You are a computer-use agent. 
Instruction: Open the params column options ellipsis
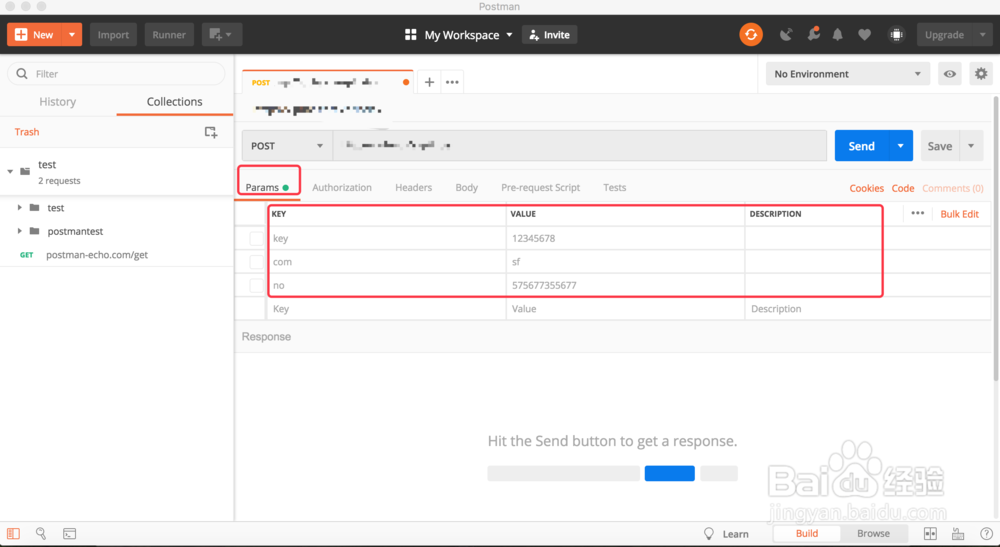tap(917, 214)
